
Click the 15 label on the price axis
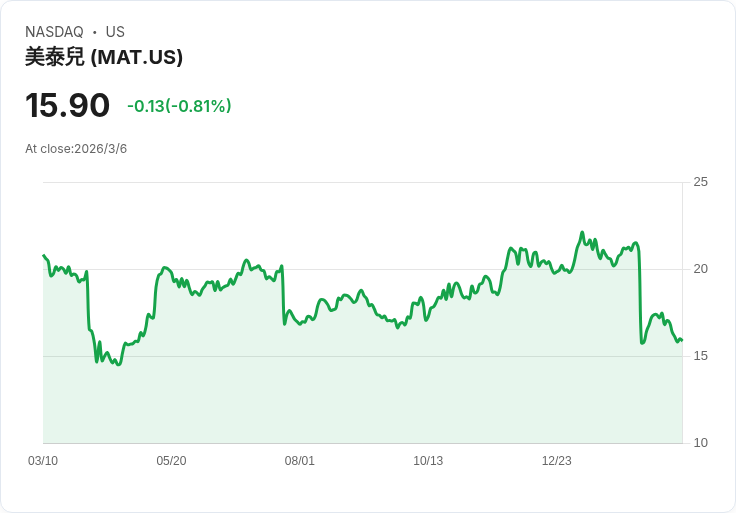tap(700, 356)
